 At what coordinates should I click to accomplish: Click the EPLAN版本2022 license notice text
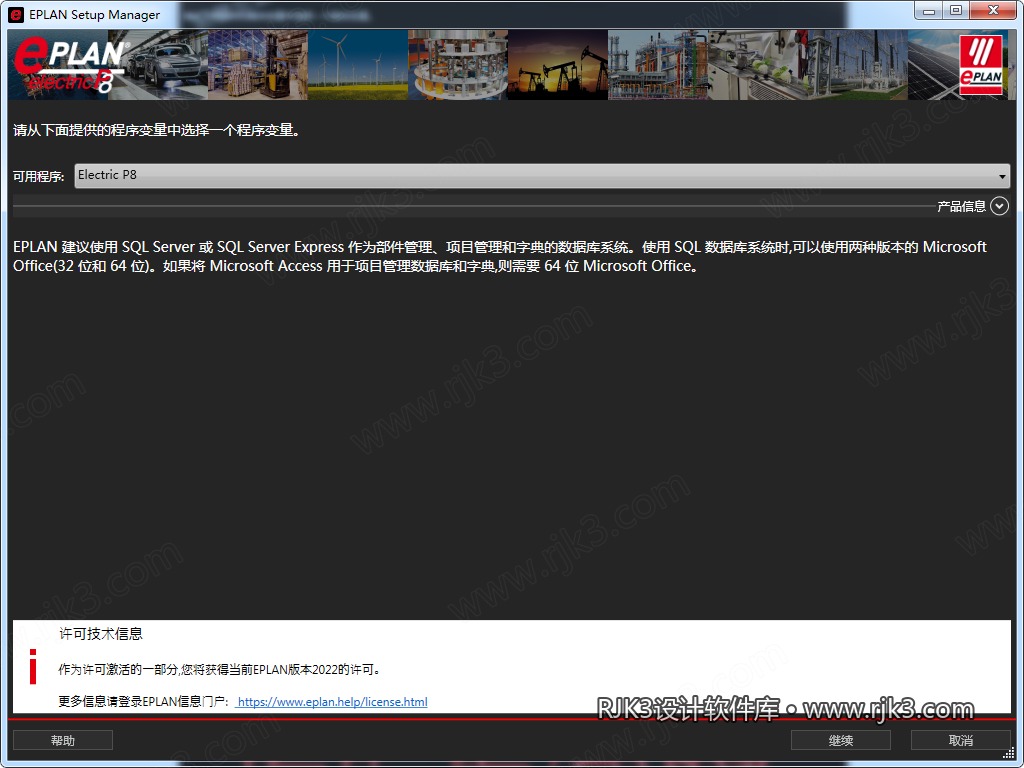point(219,669)
